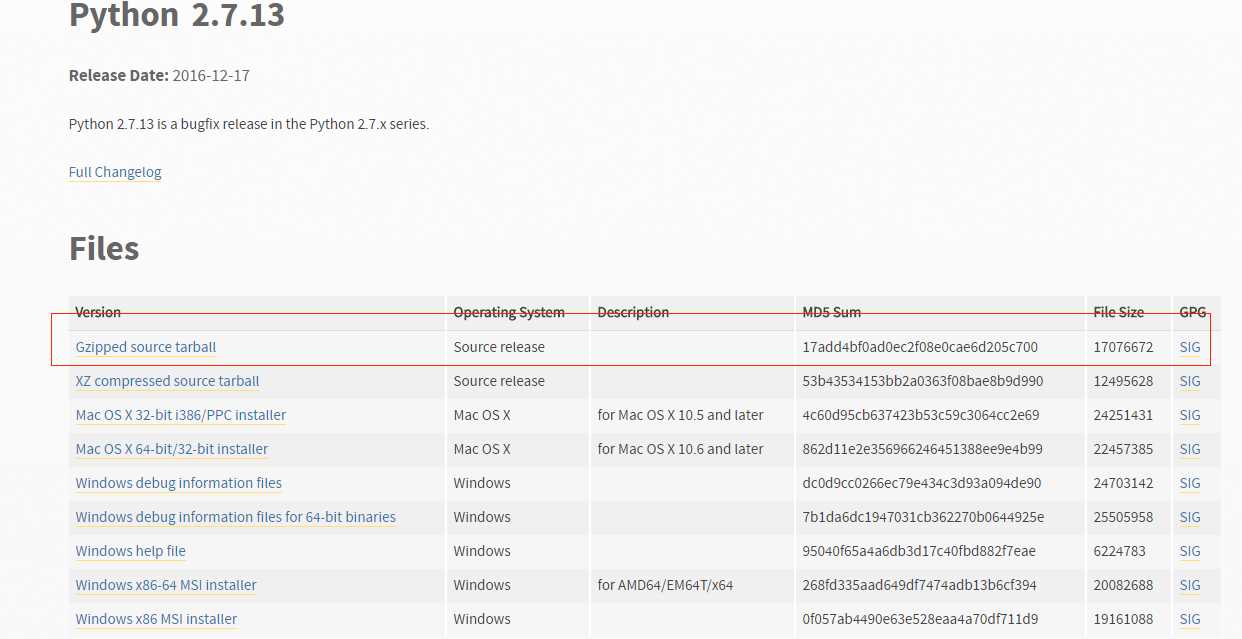Click file size 24251431
Image resolution: width=1242 pixels, height=639 pixels.
coord(1123,415)
